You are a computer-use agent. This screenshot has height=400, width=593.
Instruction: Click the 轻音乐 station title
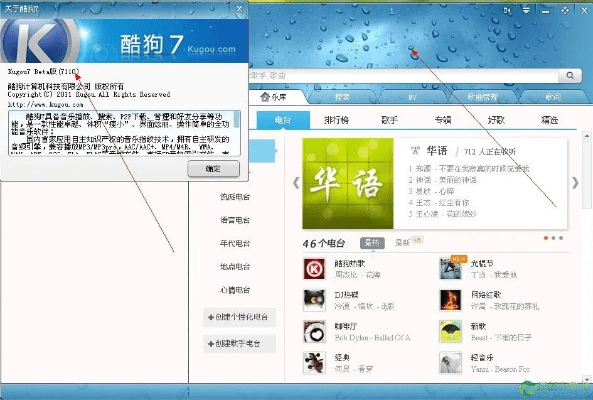[x=482, y=357]
